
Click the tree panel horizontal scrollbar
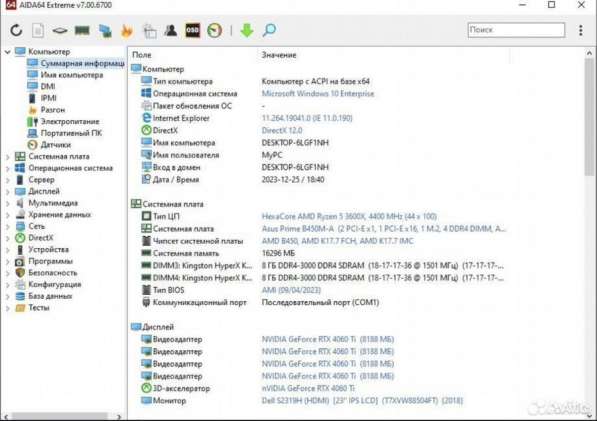coord(59,417)
